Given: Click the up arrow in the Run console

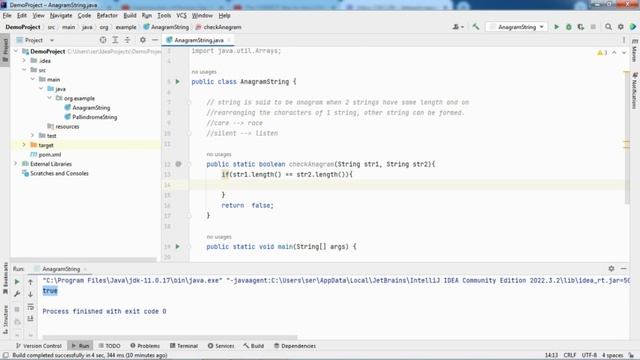Looking at the screenshot, I should click(30, 282).
